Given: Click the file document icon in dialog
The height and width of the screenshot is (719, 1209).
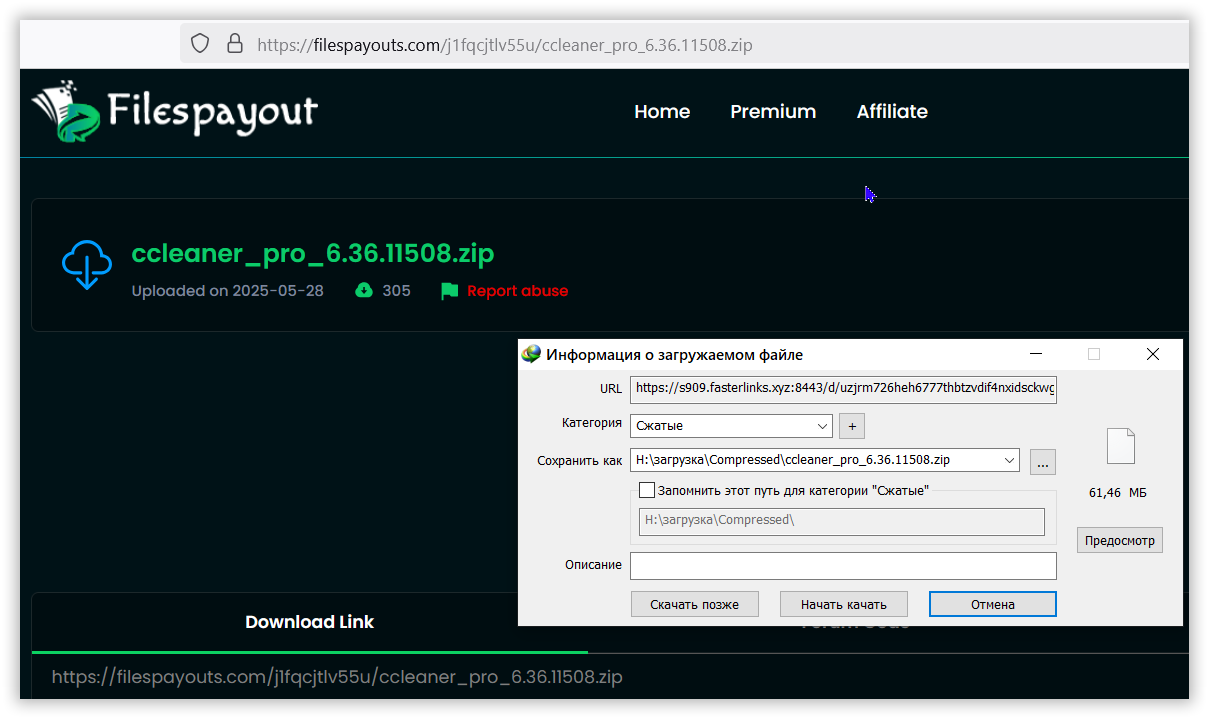Looking at the screenshot, I should coord(1121,446).
